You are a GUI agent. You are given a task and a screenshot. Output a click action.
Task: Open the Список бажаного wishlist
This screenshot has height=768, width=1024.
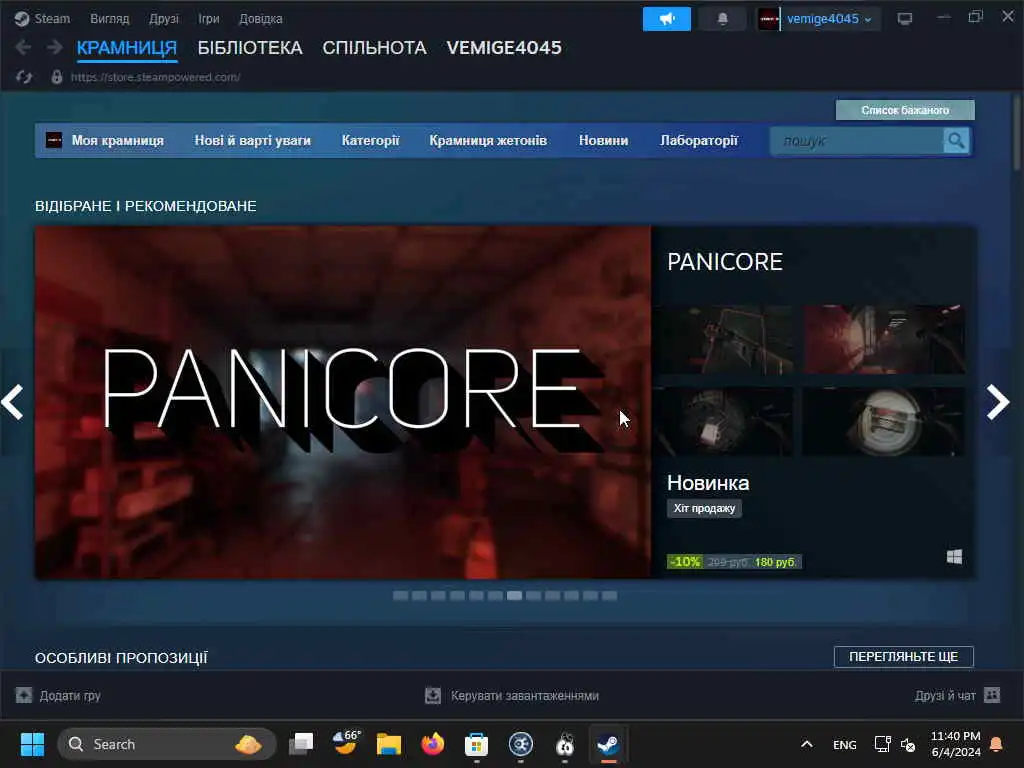point(905,110)
